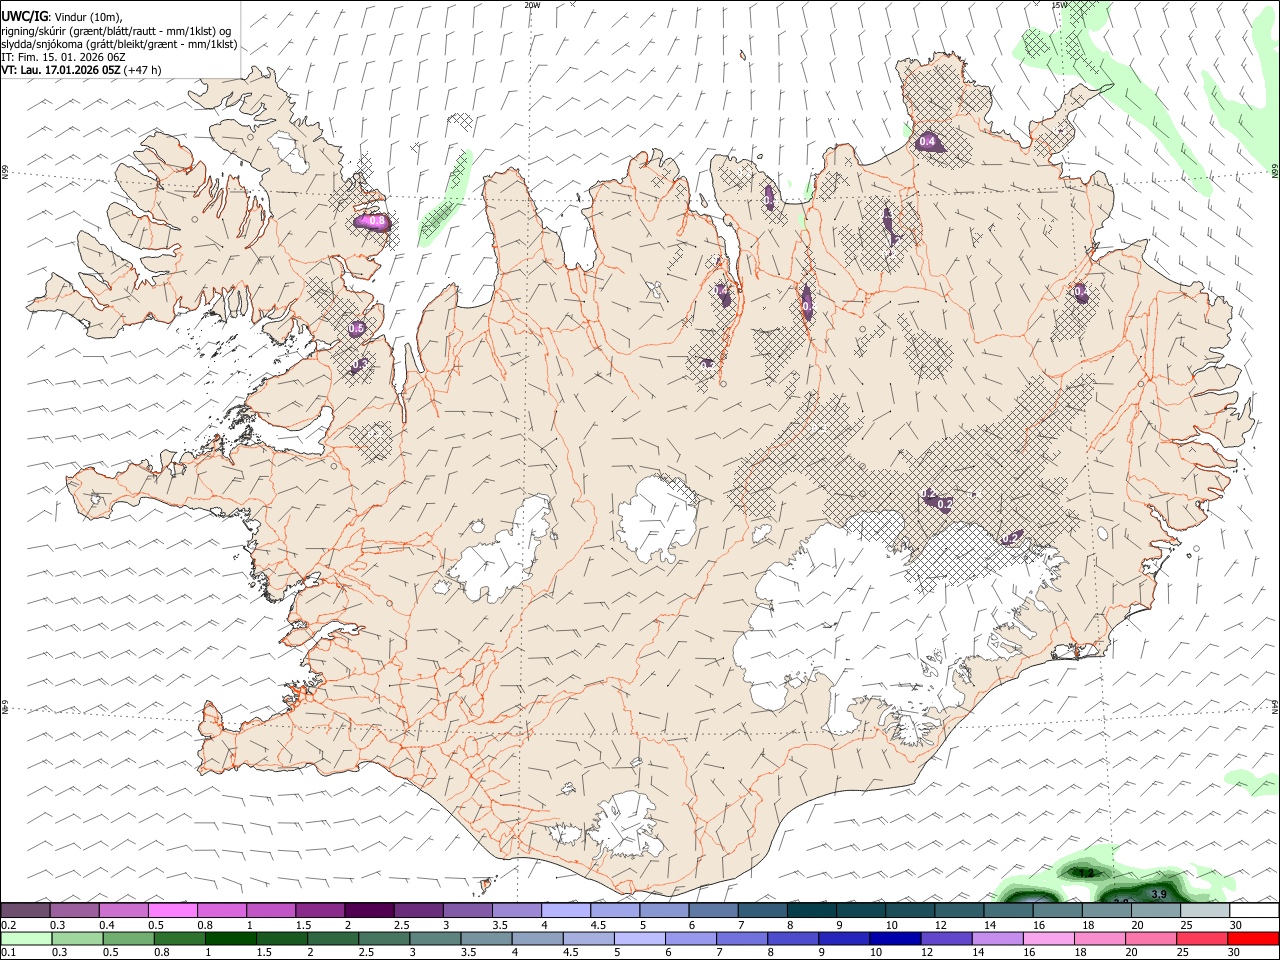Click the 0.8 snowfall label in the Westfjords

pos(377,221)
